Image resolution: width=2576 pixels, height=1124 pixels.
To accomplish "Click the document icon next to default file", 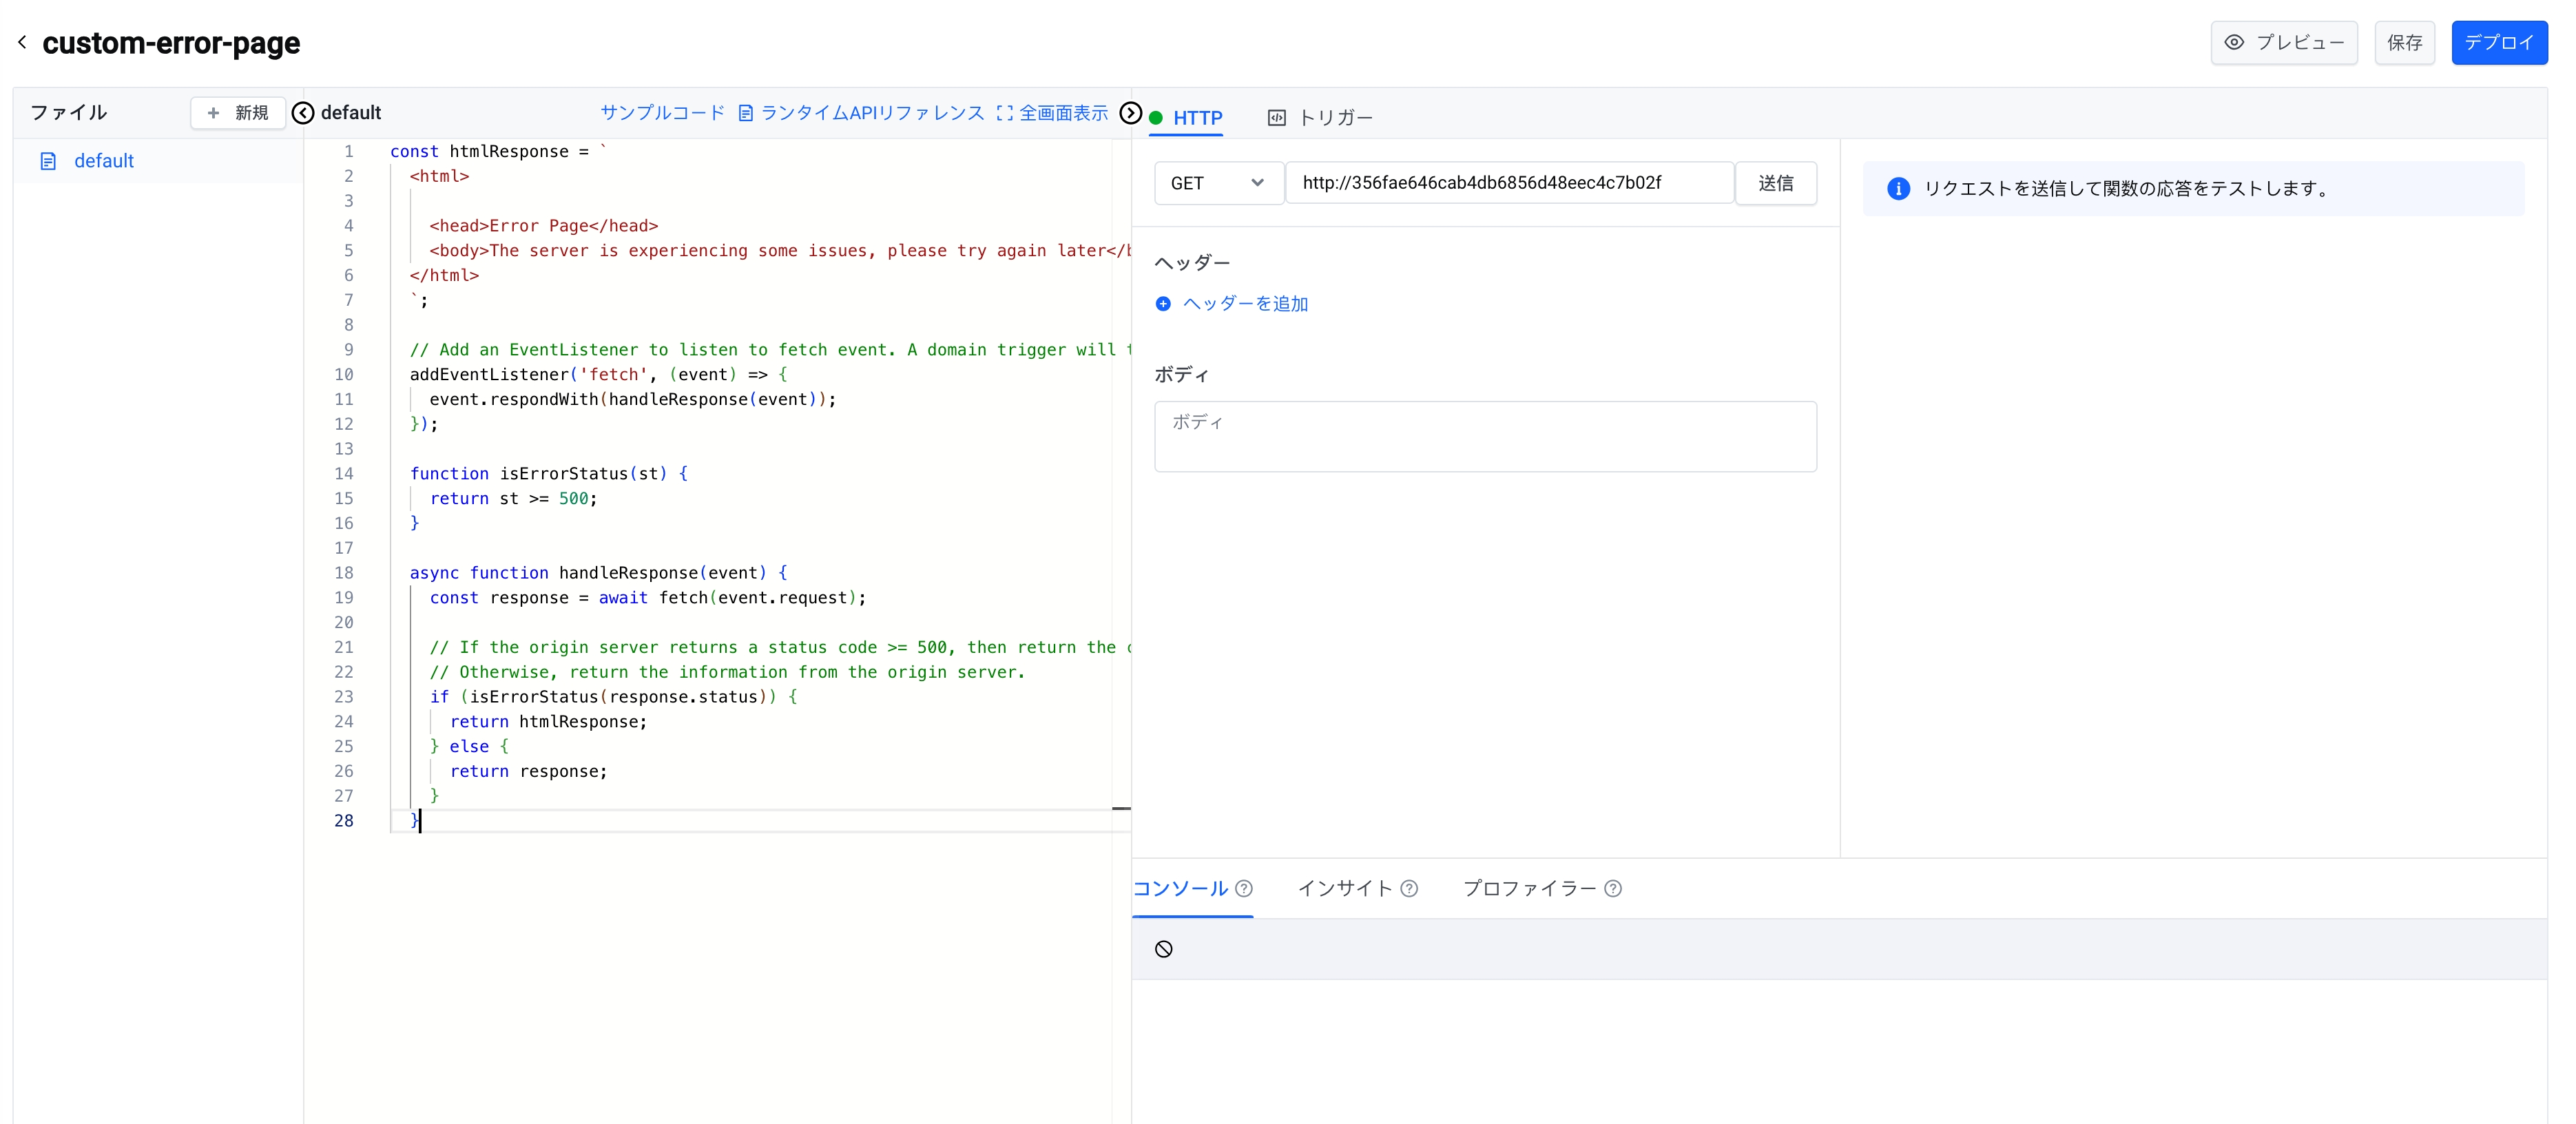I will coord(48,161).
